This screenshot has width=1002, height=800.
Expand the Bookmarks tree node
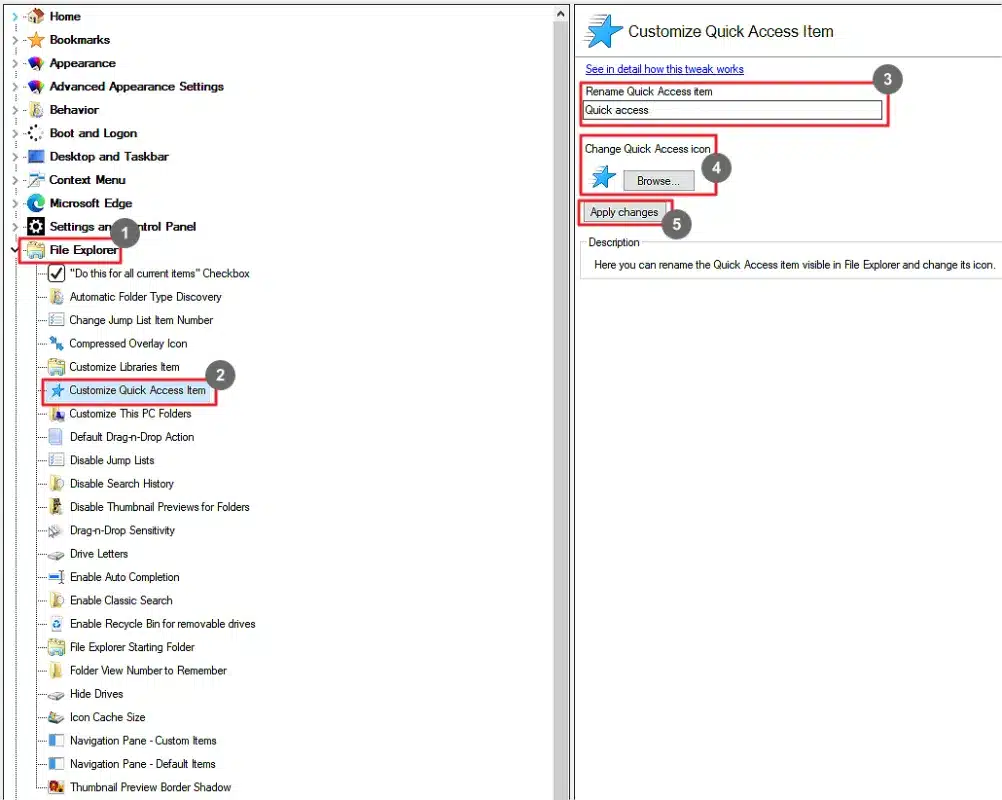click(x=15, y=40)
